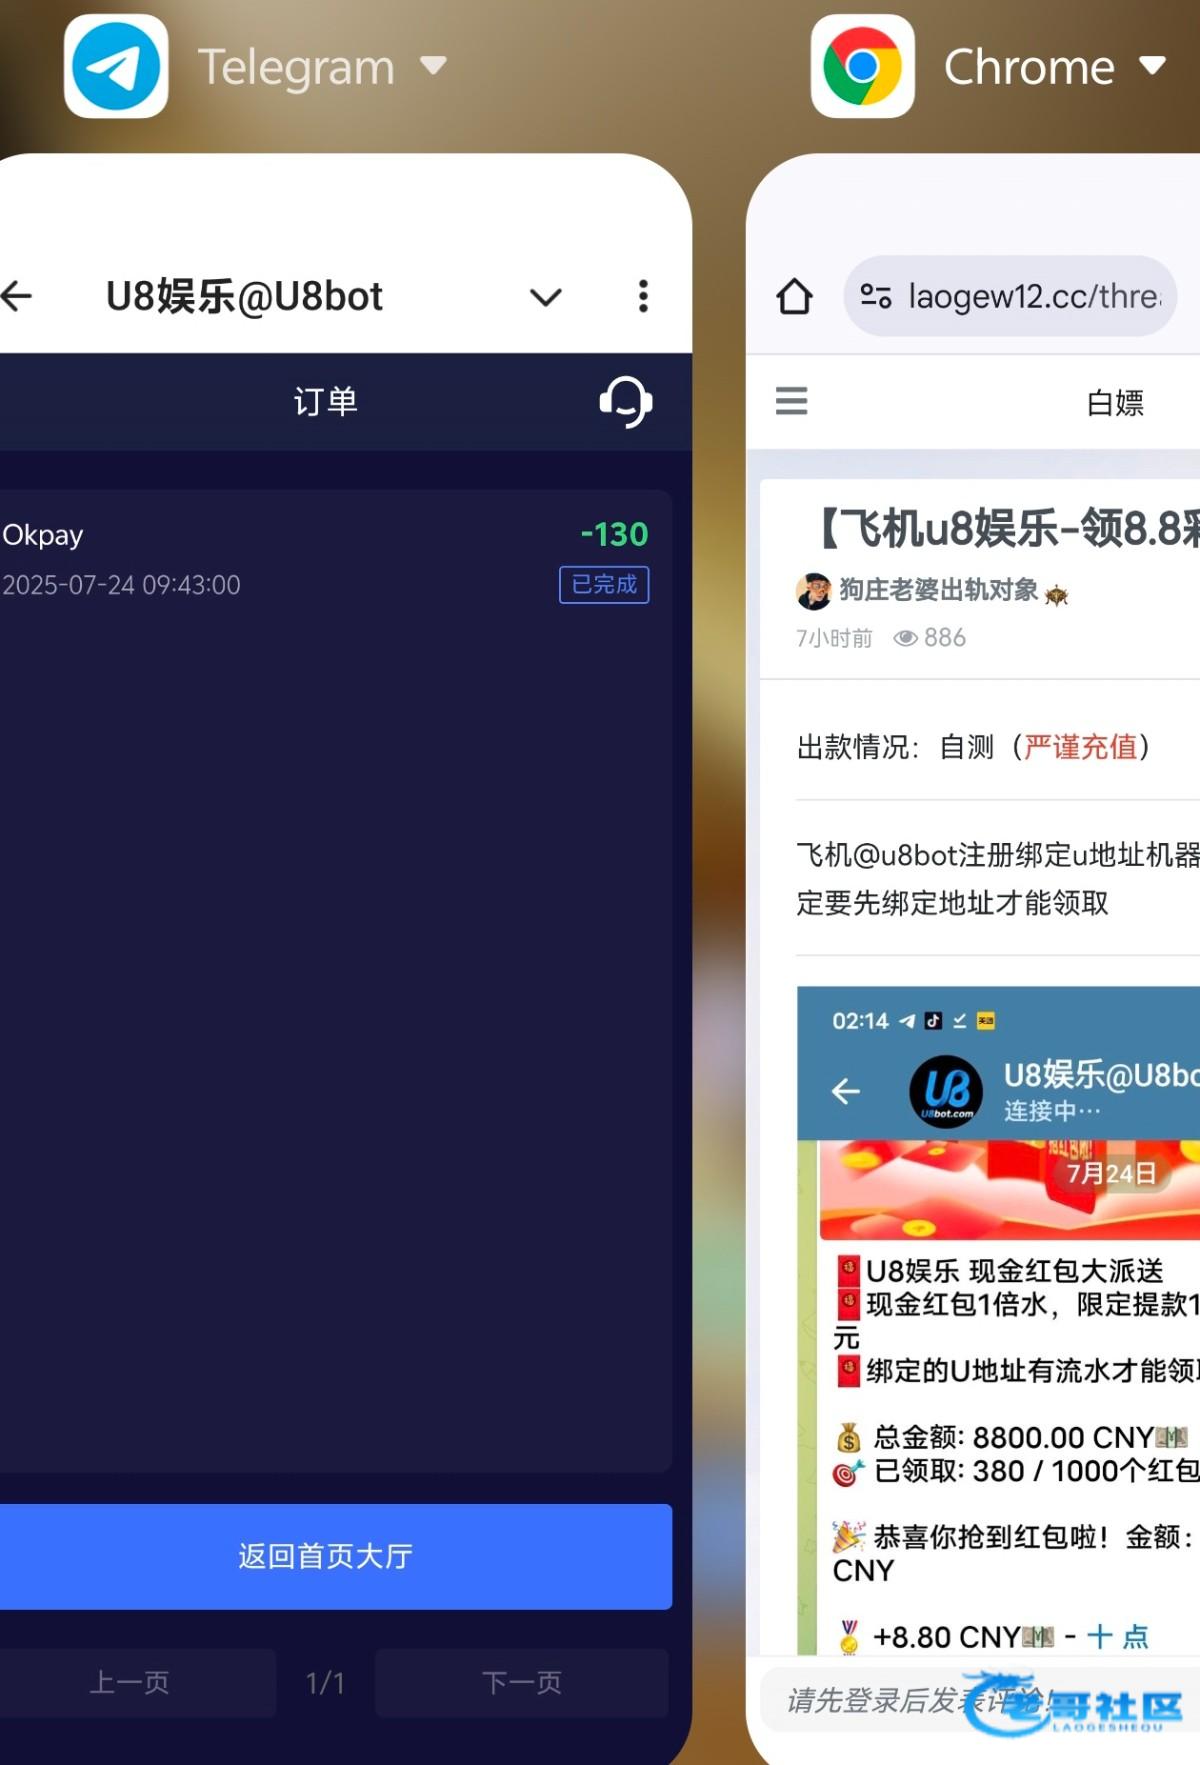This screenshot has height=1765, width=1200.
Task: Select the 白嫖 section tab
Action: [1115, 402]
